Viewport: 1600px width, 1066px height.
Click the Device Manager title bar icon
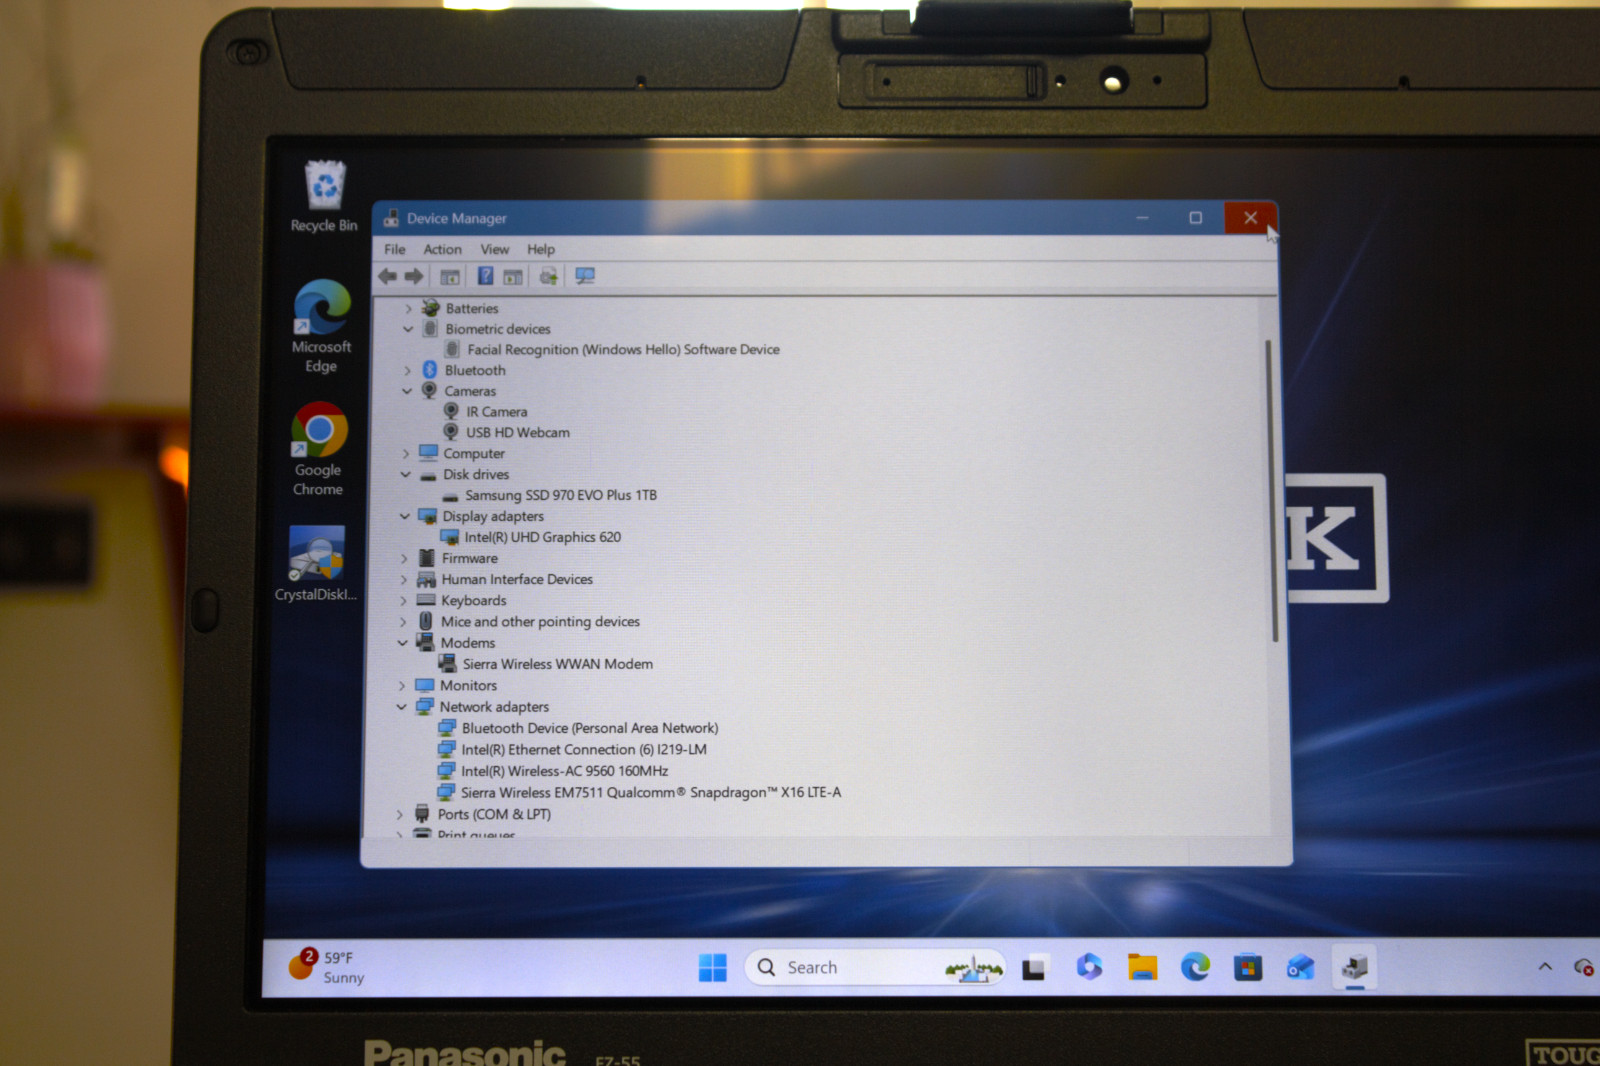[391, 219]
